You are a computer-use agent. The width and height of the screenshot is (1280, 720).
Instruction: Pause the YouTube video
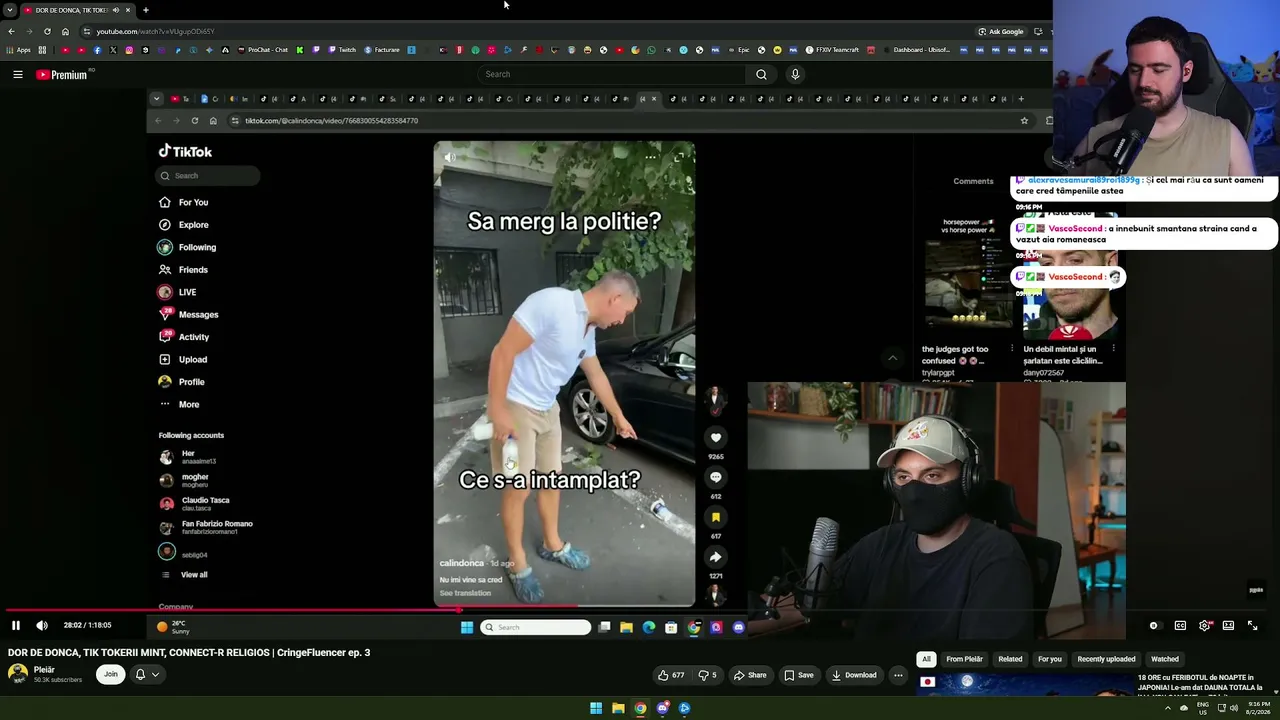click(16, 625)
